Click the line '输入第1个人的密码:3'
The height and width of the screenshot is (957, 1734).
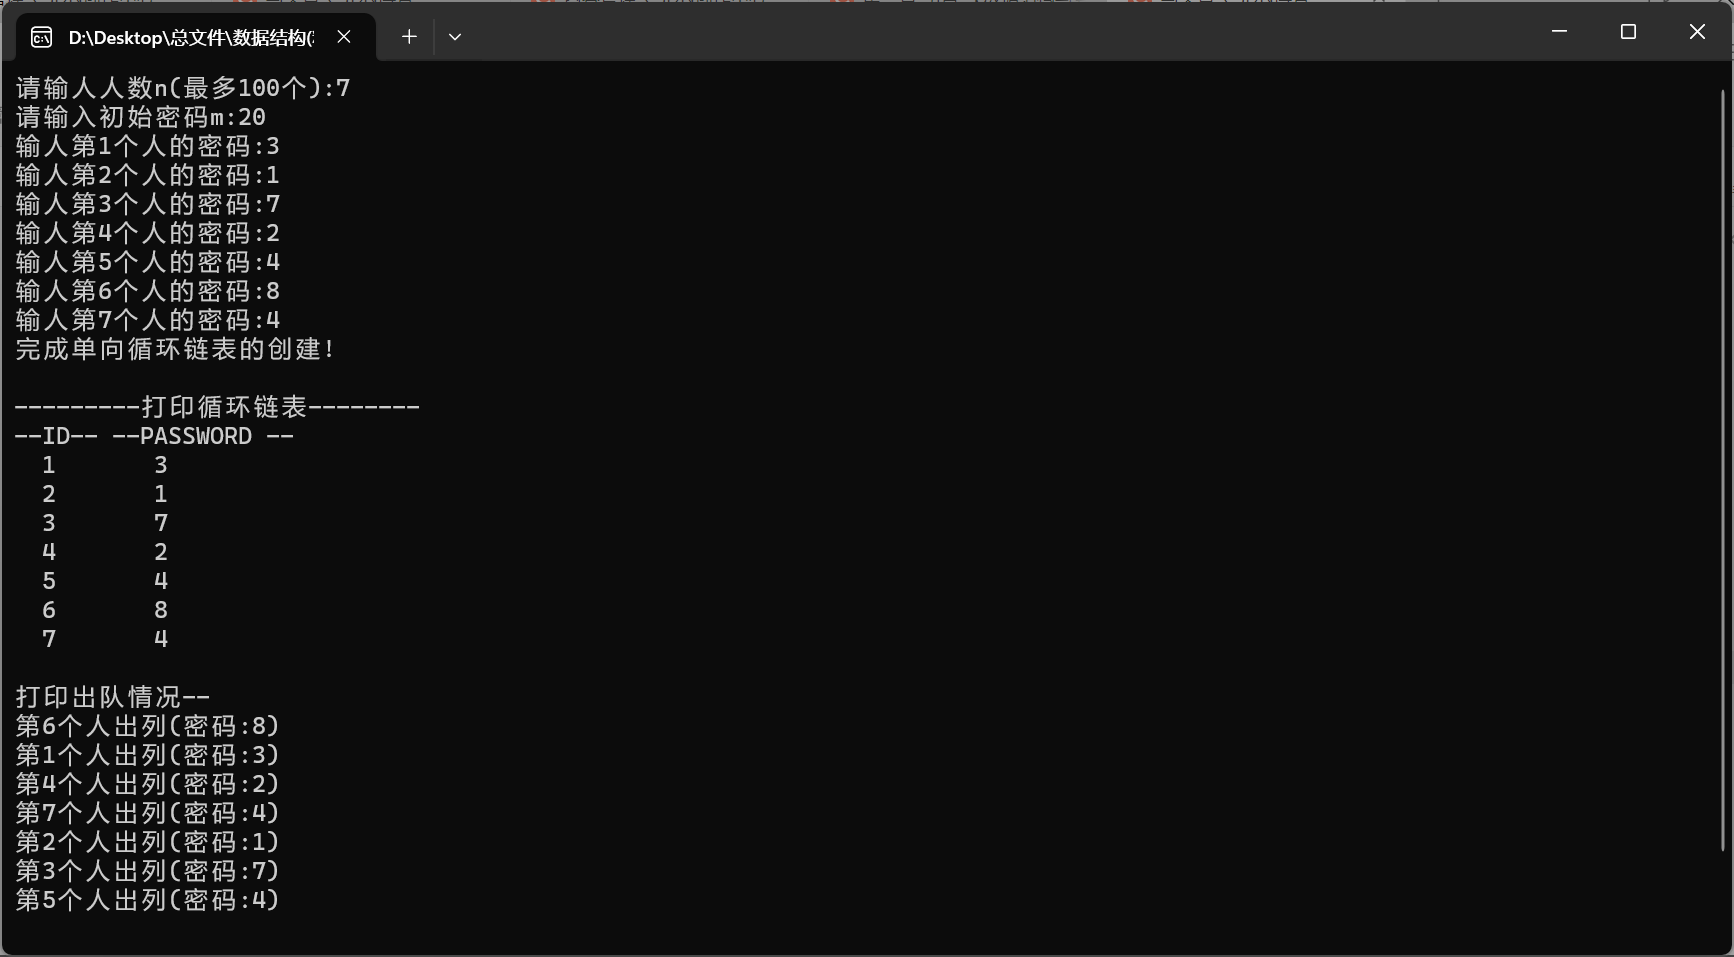[x=148, y=146]
